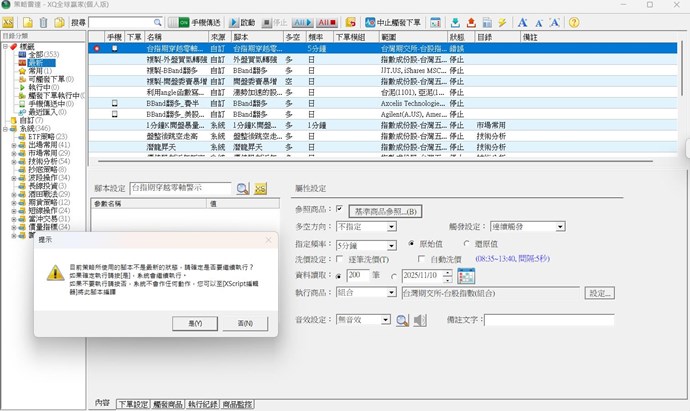
Task: Switch to the 下單設定 tab
Action: pos(133,402)
